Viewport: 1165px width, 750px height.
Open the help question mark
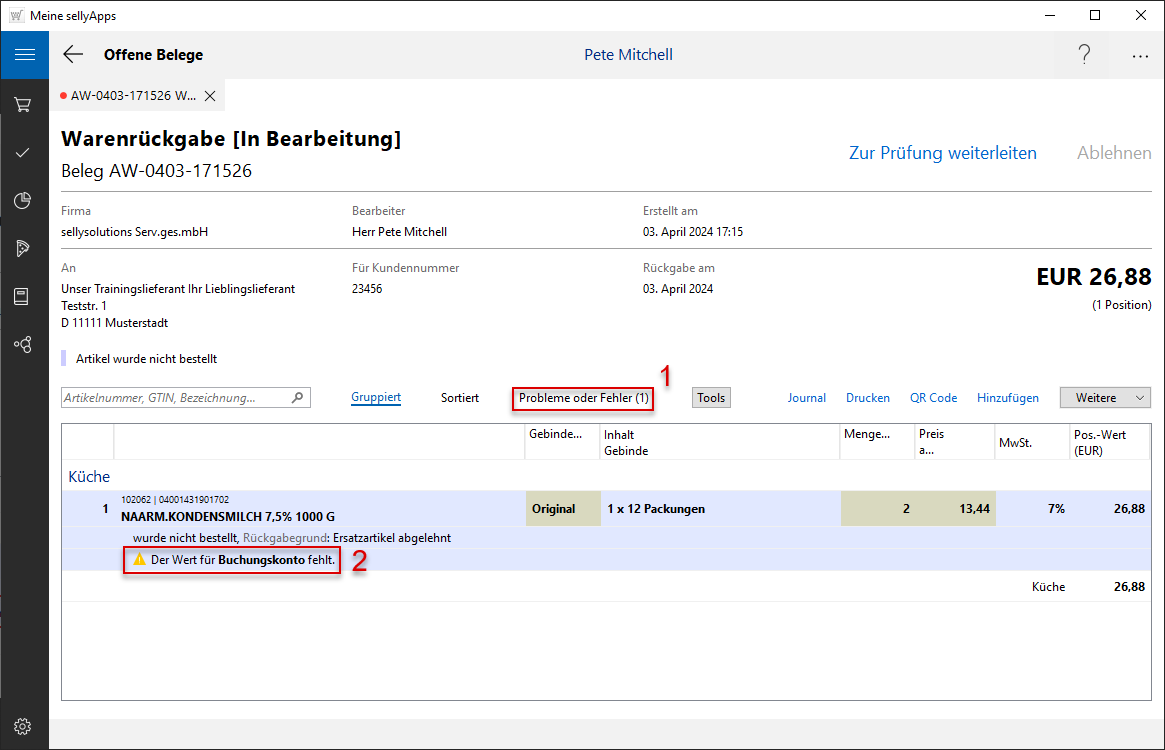[x=1084, y=55]
